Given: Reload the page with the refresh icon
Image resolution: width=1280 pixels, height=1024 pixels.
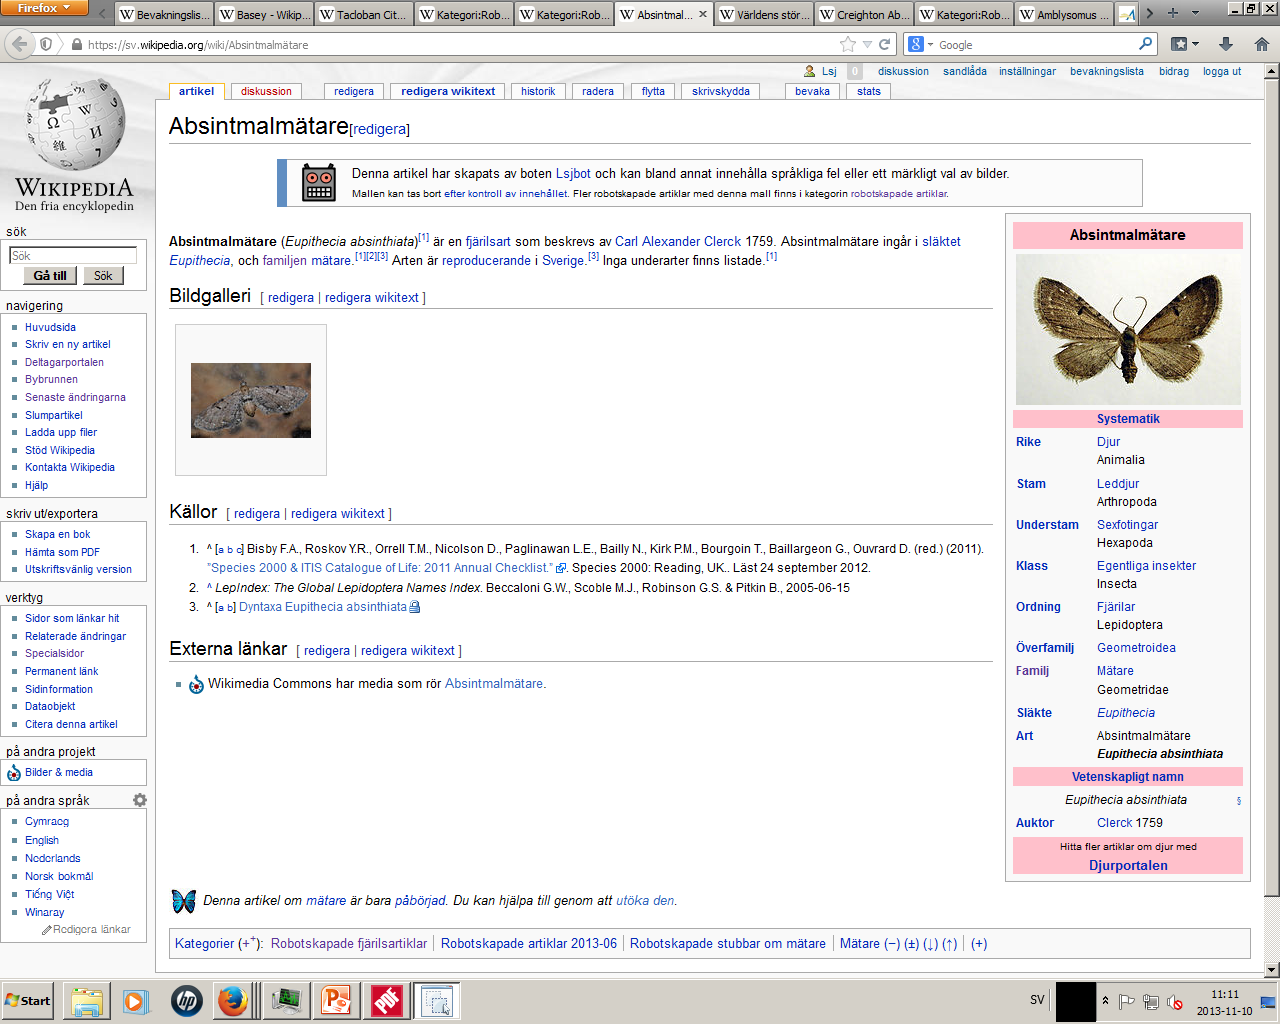Looking at the screenshot, I should (884, 44).
